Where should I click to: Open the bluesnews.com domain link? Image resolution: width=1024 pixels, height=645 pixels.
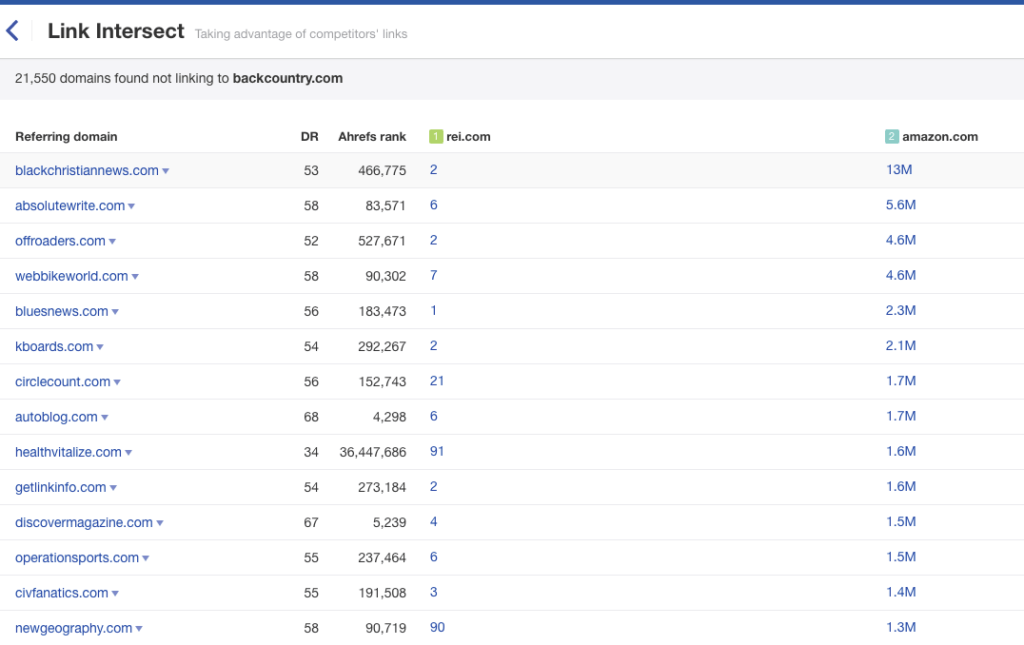point(61,311)
